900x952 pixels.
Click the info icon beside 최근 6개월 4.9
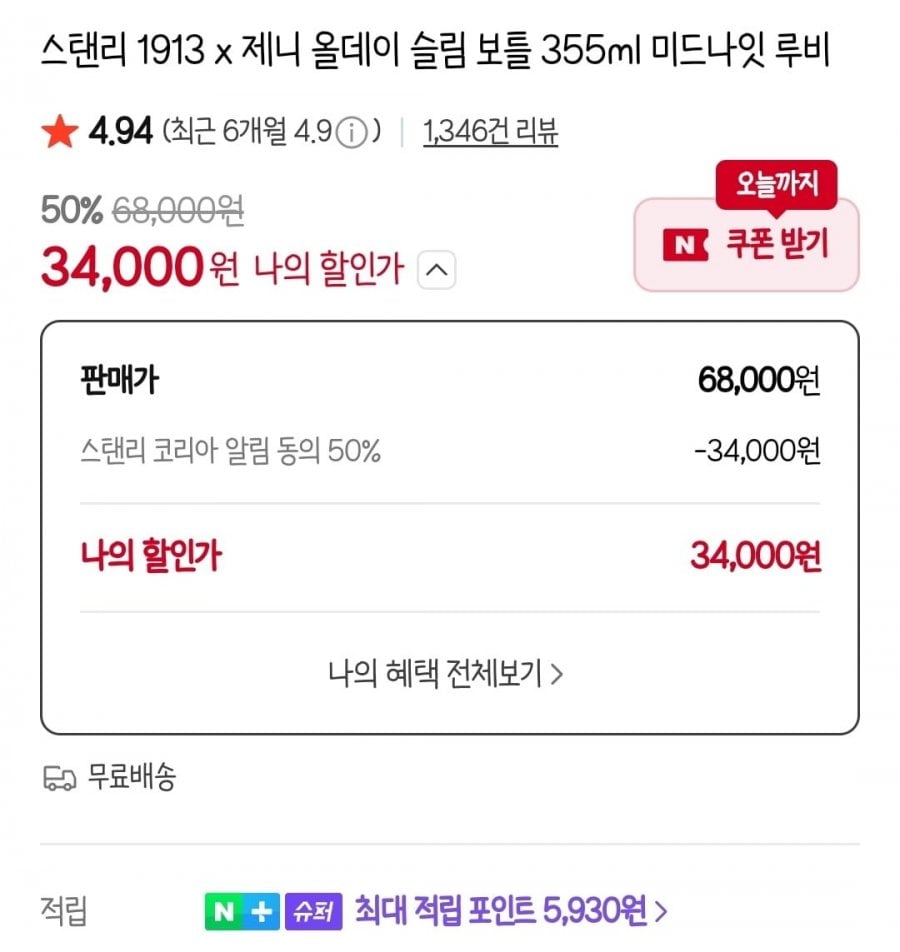click(x=349, y=132)
